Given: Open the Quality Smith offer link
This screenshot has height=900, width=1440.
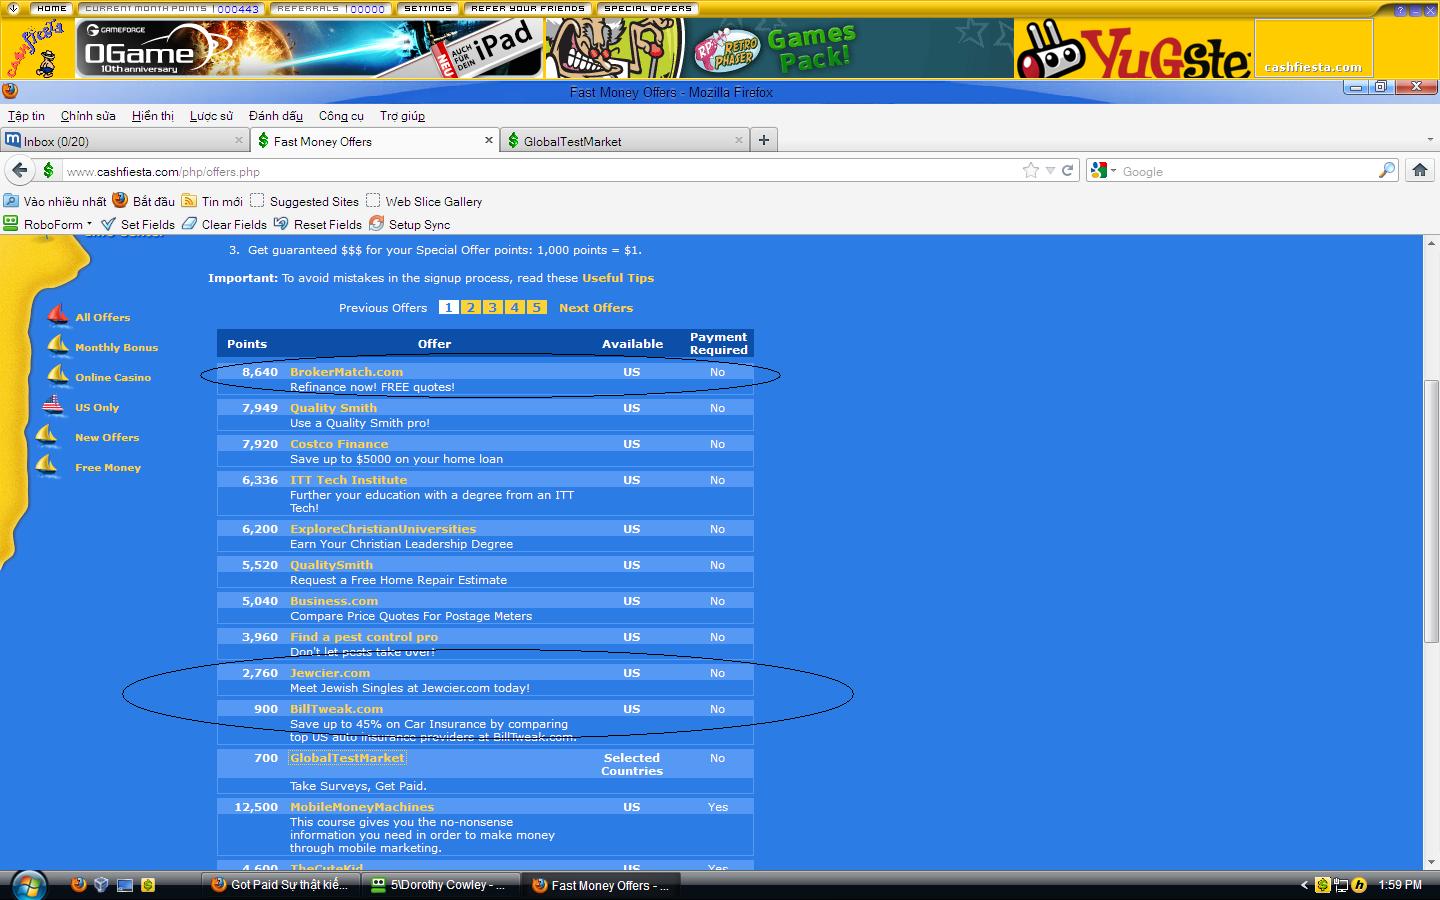Looking at the screenshot, I should 333,408.
